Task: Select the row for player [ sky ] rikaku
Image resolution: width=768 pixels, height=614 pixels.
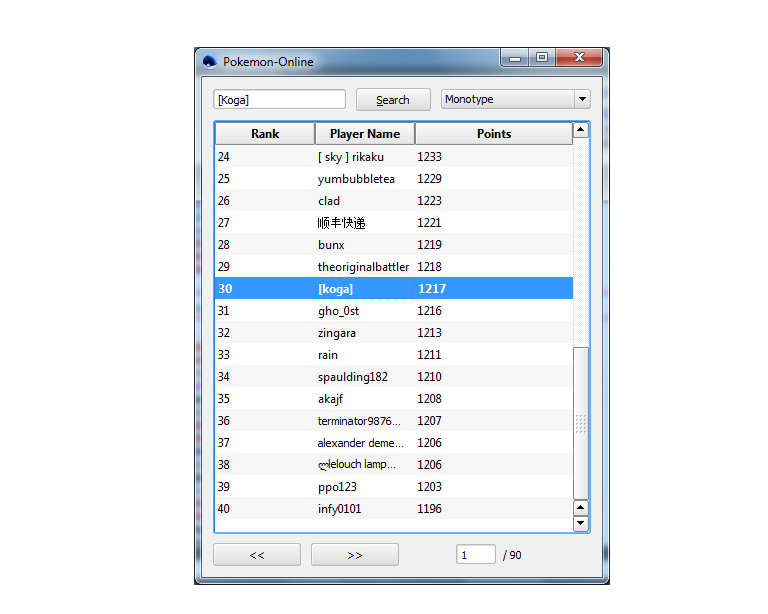Action: pos(394,157)
